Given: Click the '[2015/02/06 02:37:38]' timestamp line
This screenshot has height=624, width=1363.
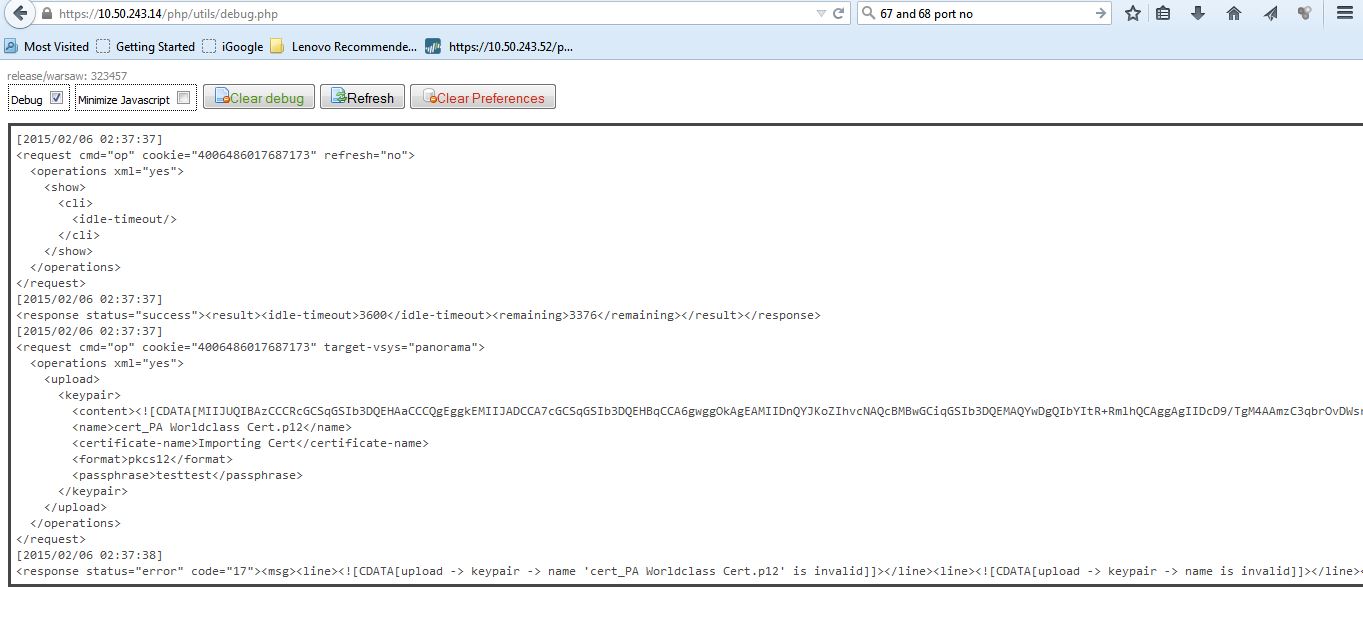Looking at the screenshot, I should (89, 555).
